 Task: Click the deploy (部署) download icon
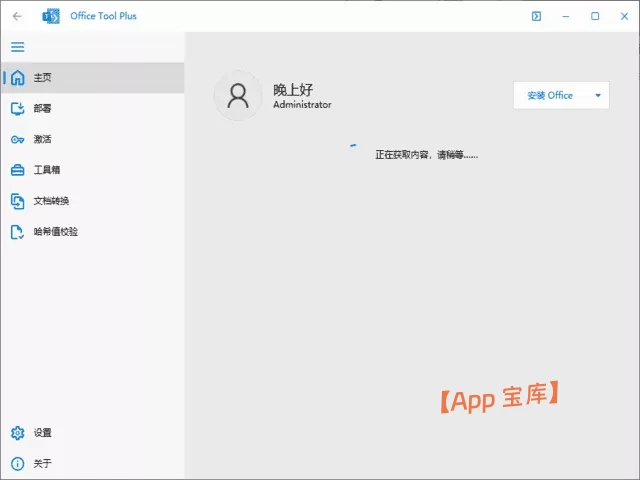tap(18, 109)
